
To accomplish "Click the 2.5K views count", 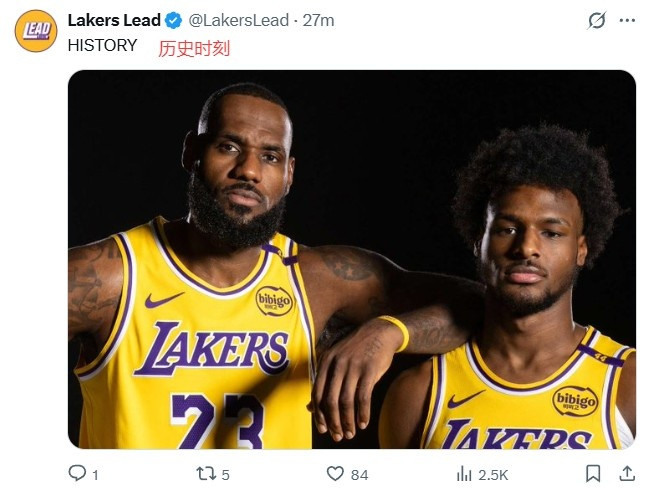I will (493, 474).
